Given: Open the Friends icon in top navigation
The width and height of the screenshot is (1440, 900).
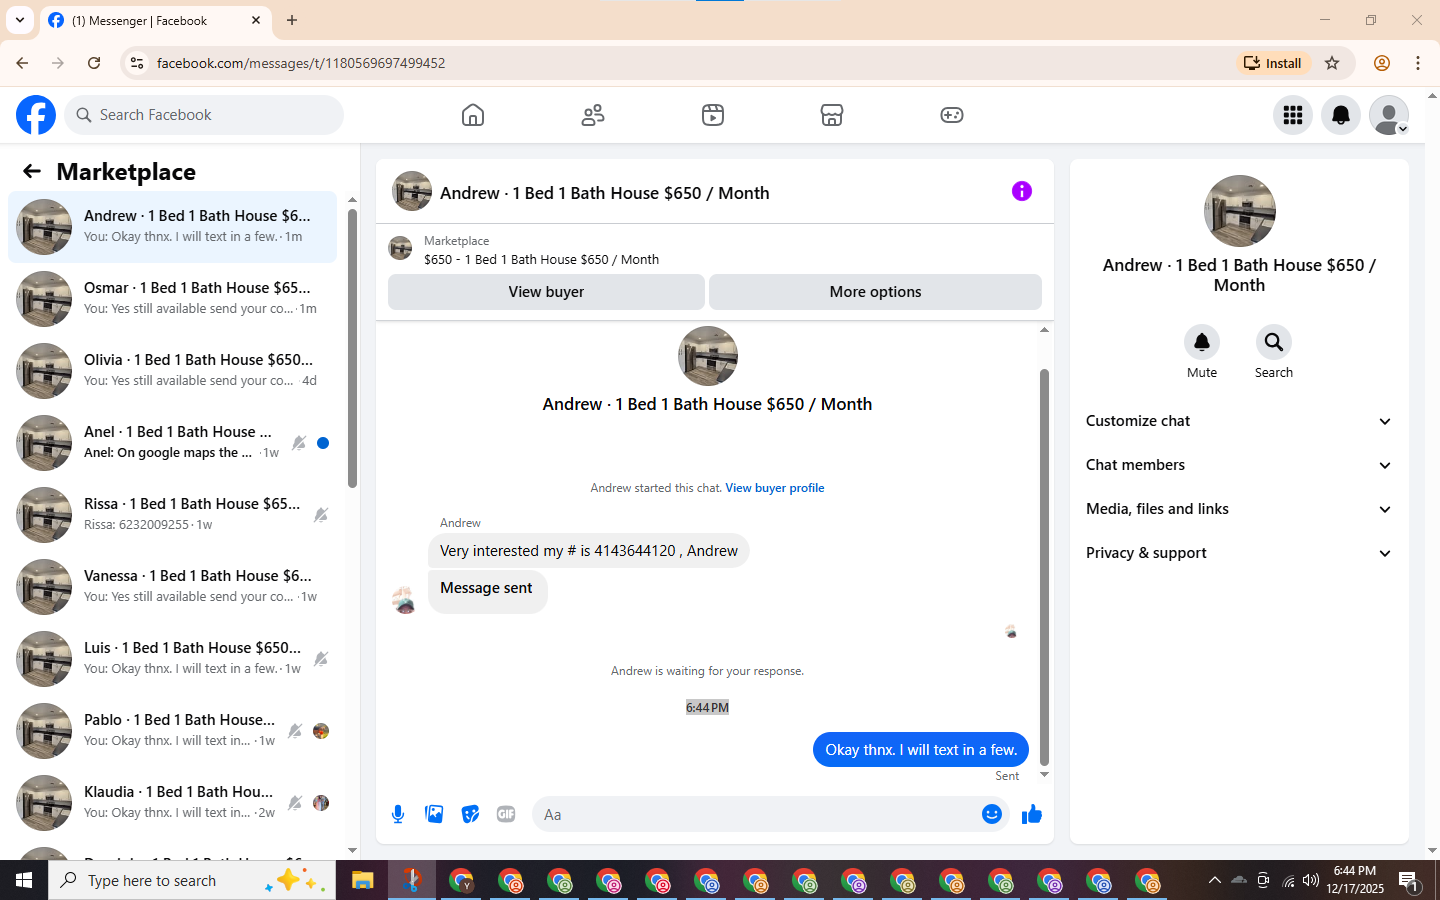Looking at the screenshot, I should tap(593, 115).
